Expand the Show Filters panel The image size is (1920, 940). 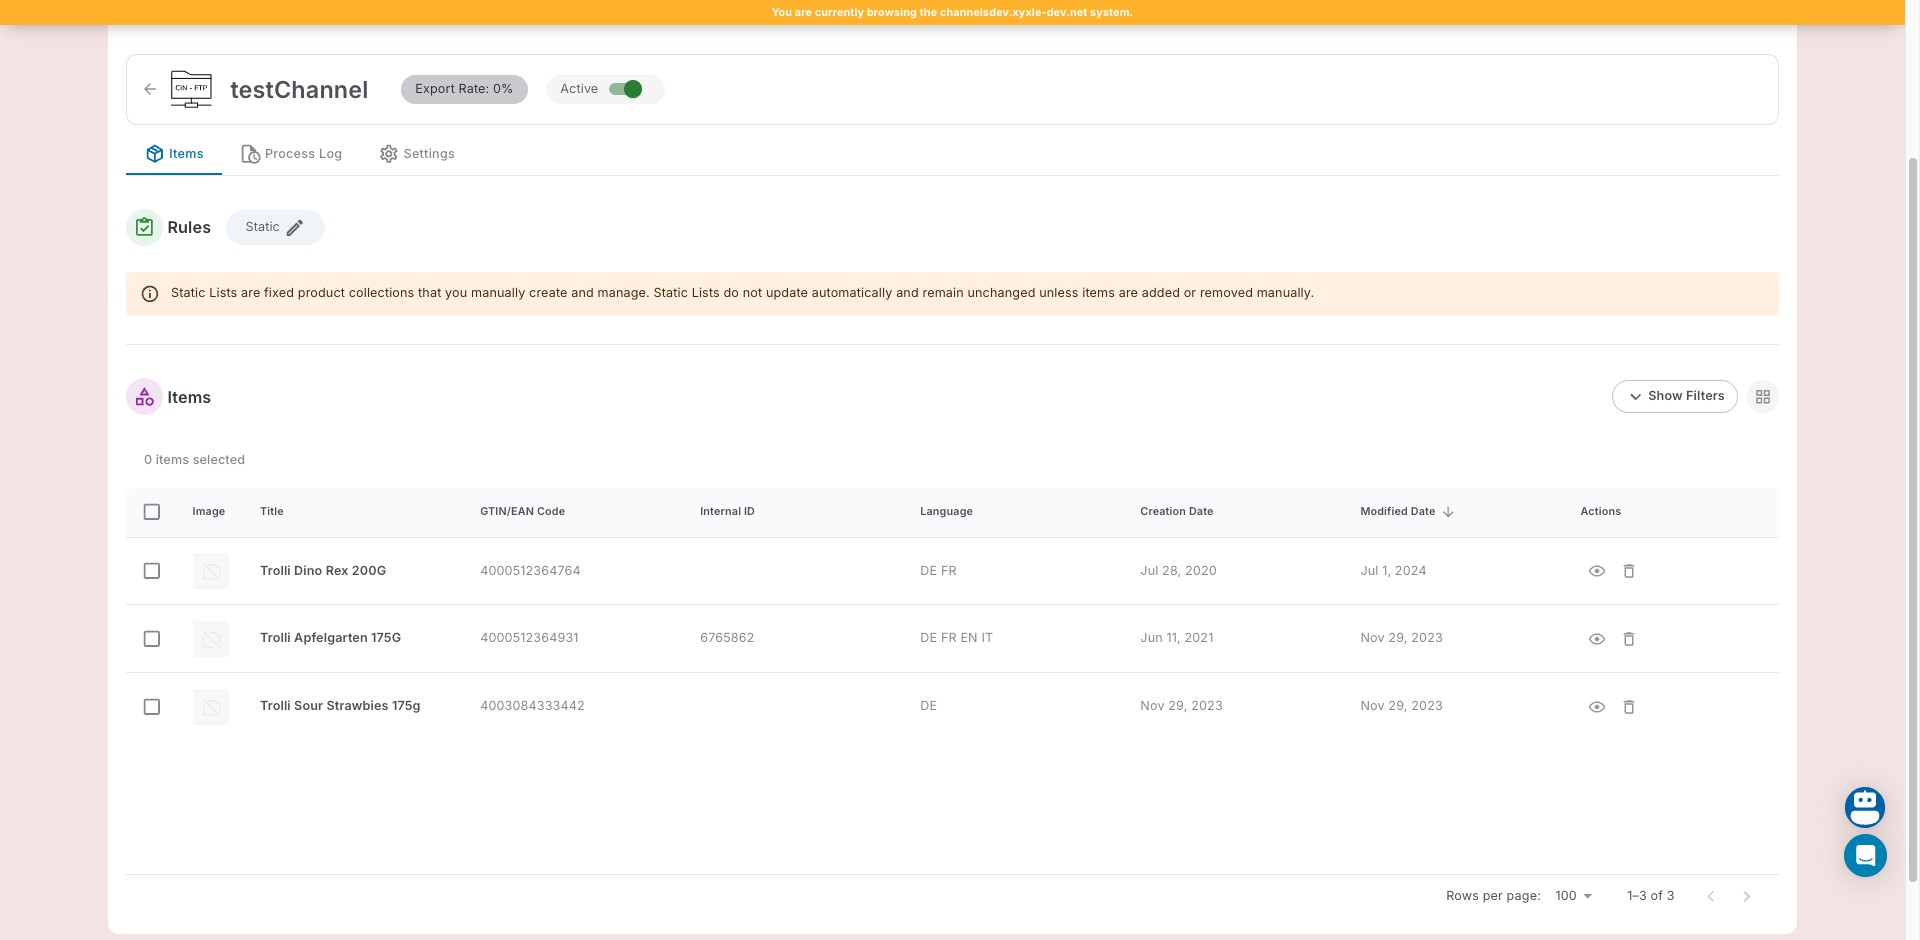(x=1674, y=396)
